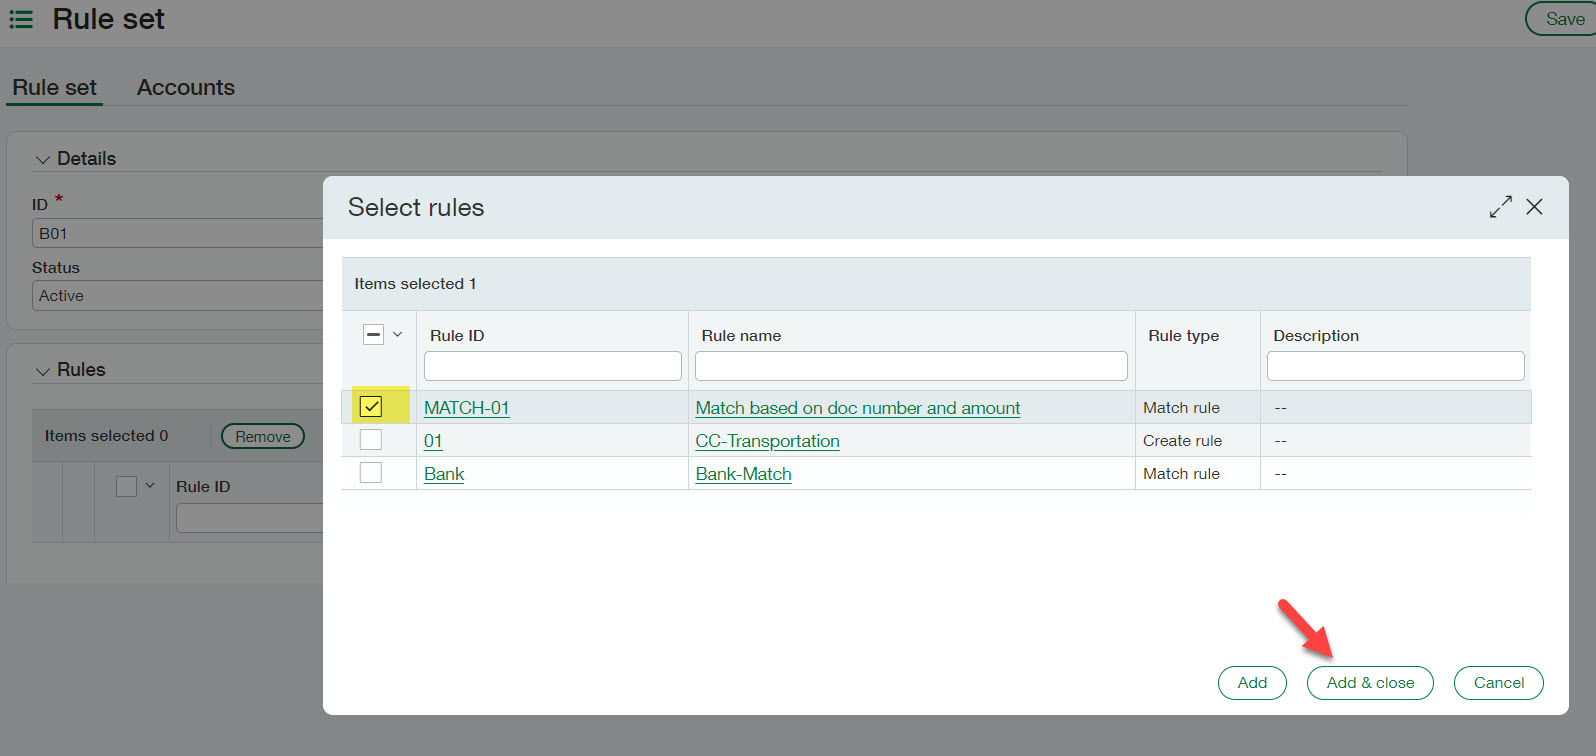This screenshot has width=1596, height=756.
Task: Collapse the Rules section
Action: tap(43, 371)
